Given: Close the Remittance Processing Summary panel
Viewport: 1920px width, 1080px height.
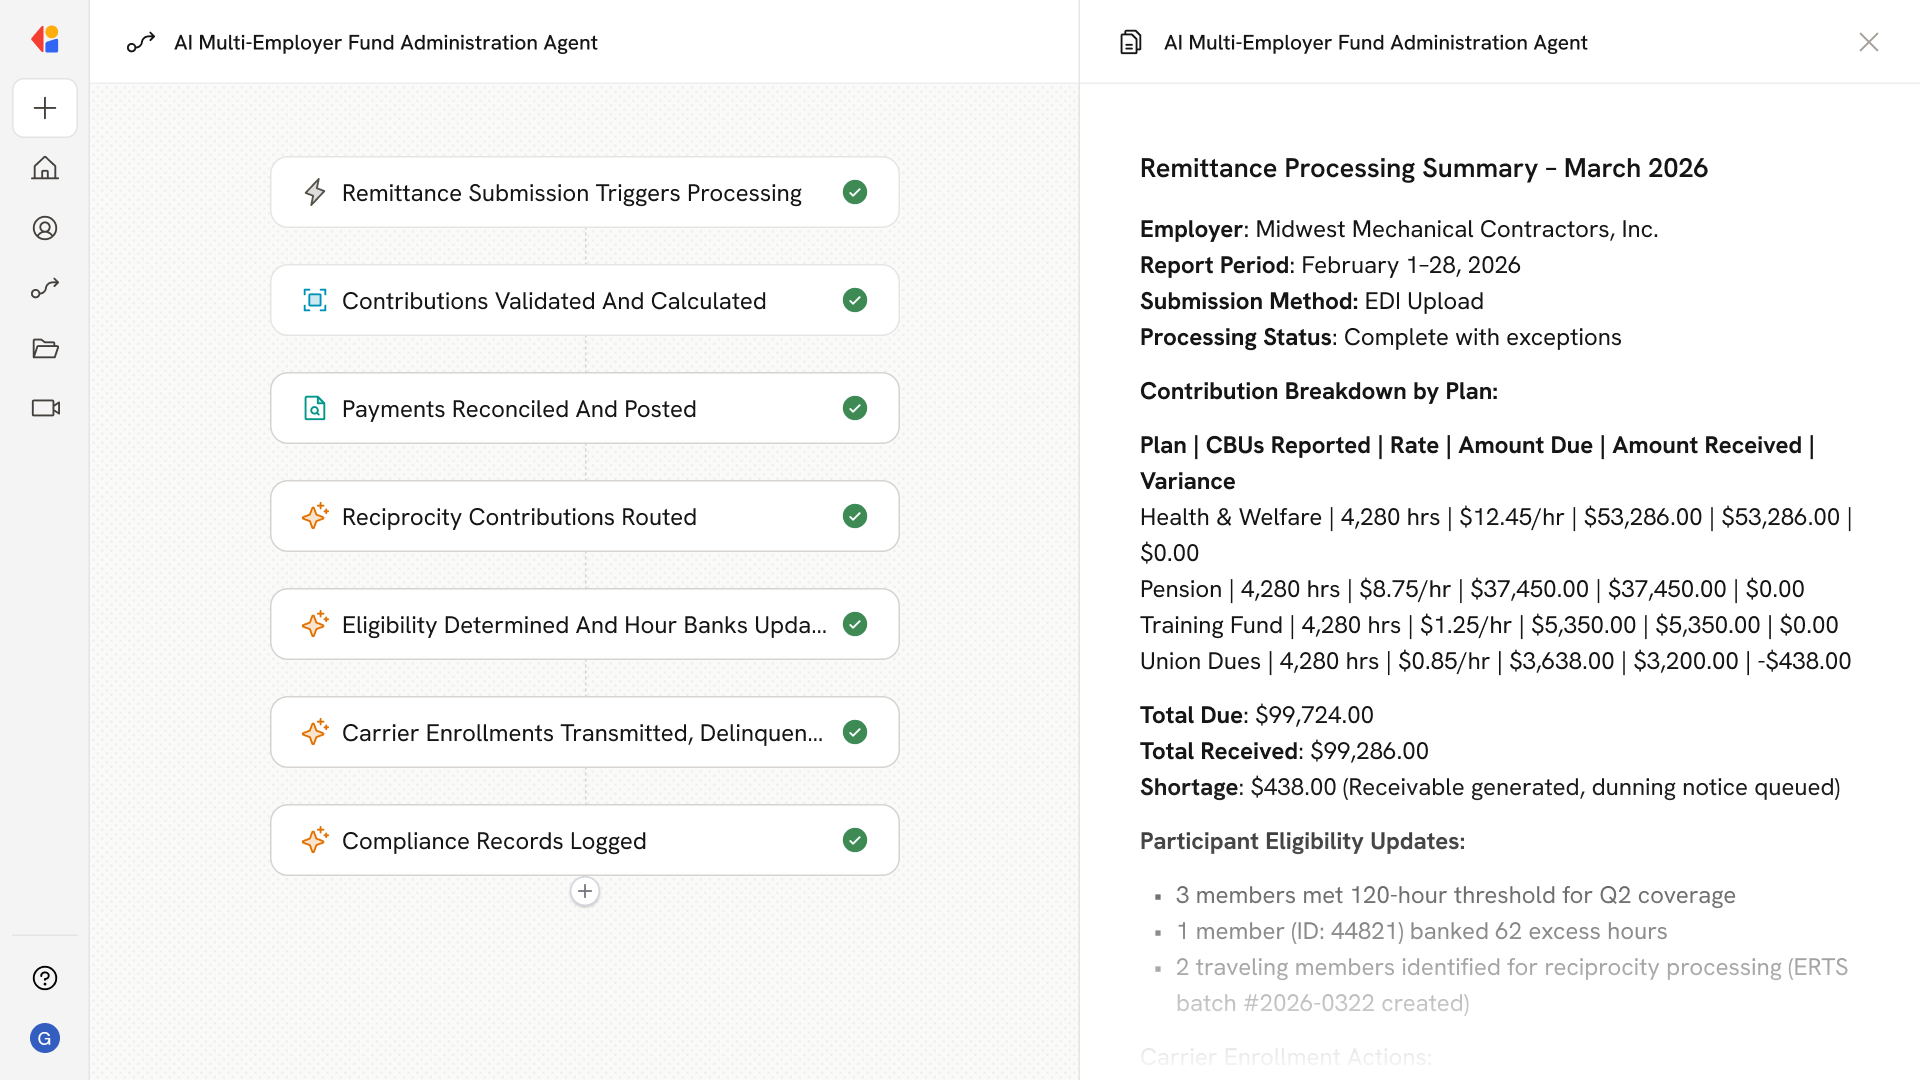Looking at the screenshot, I should click(x=1868, y=42).
